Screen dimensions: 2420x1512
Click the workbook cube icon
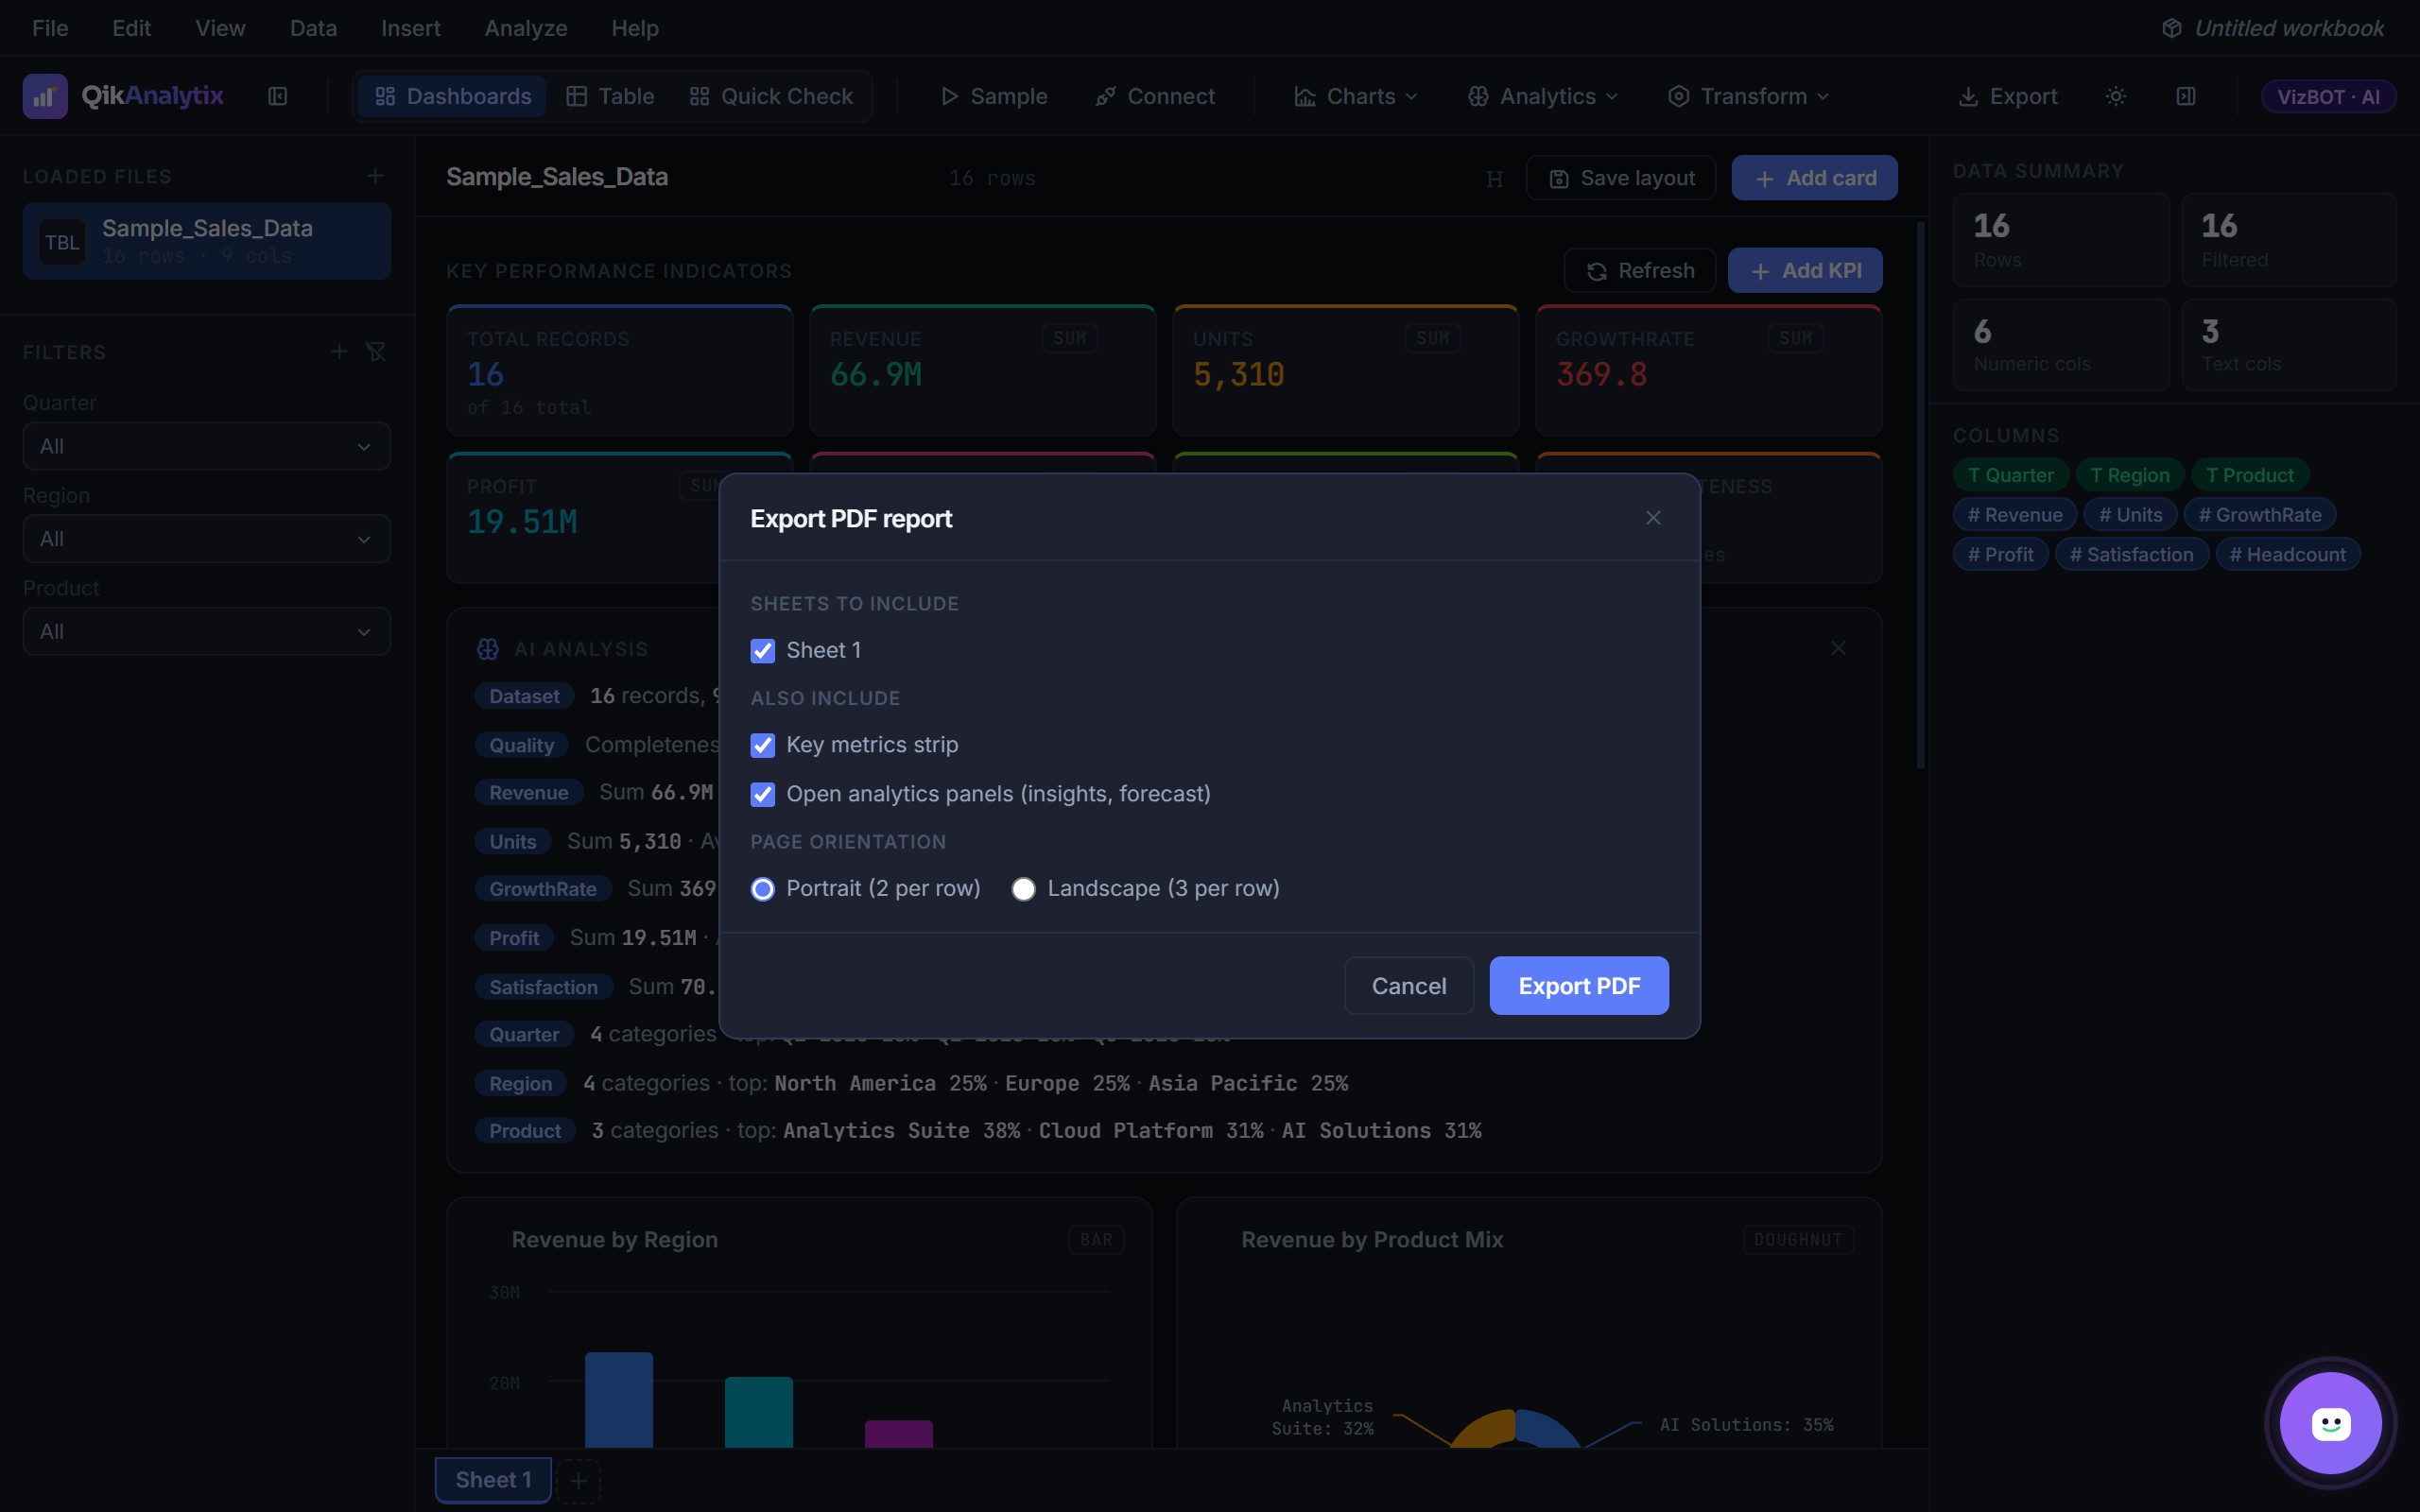tap(2171, 28)
